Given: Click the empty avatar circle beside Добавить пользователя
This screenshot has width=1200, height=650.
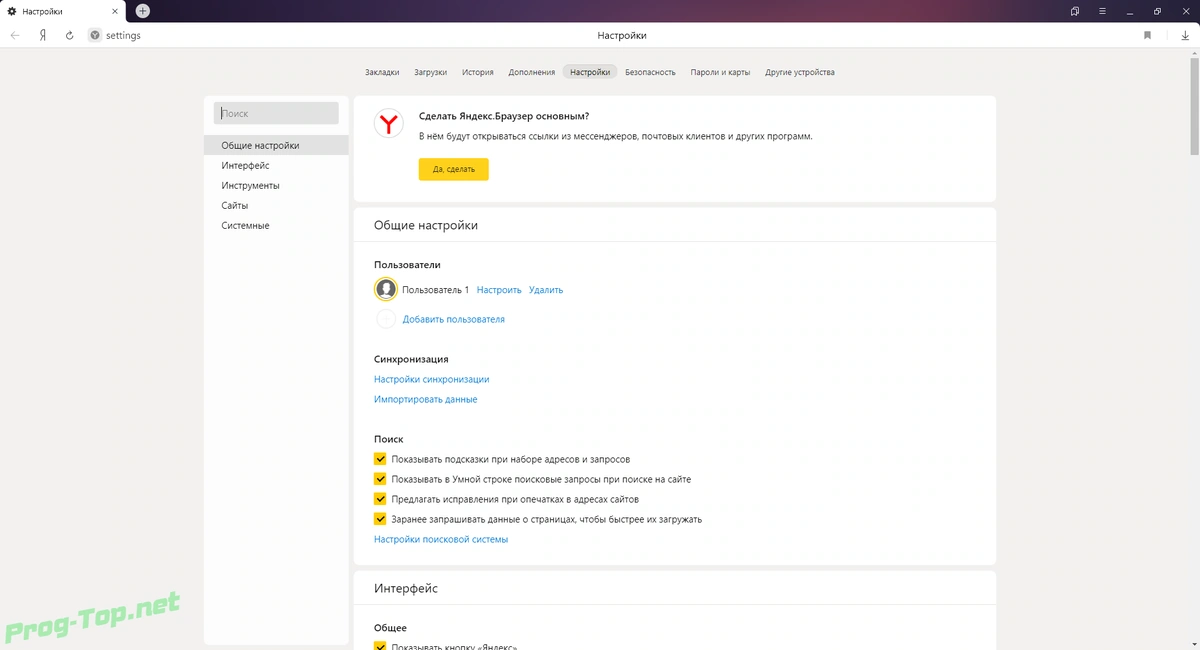Looking at the screenshot, I should click(386, 319).
